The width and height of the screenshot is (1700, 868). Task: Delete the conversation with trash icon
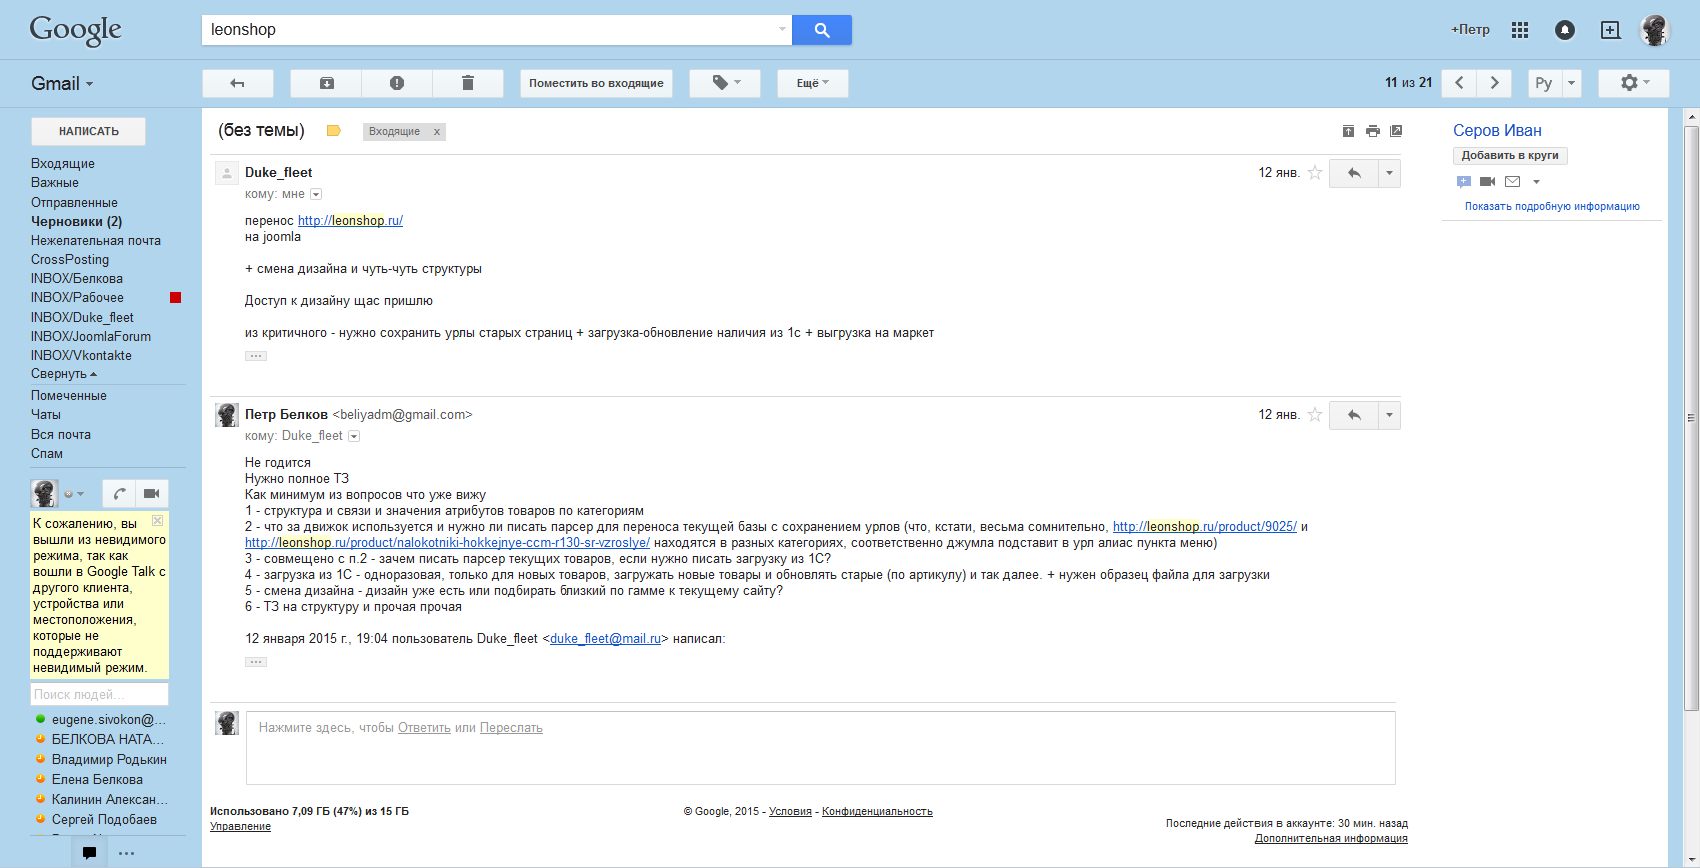[468, 83]
